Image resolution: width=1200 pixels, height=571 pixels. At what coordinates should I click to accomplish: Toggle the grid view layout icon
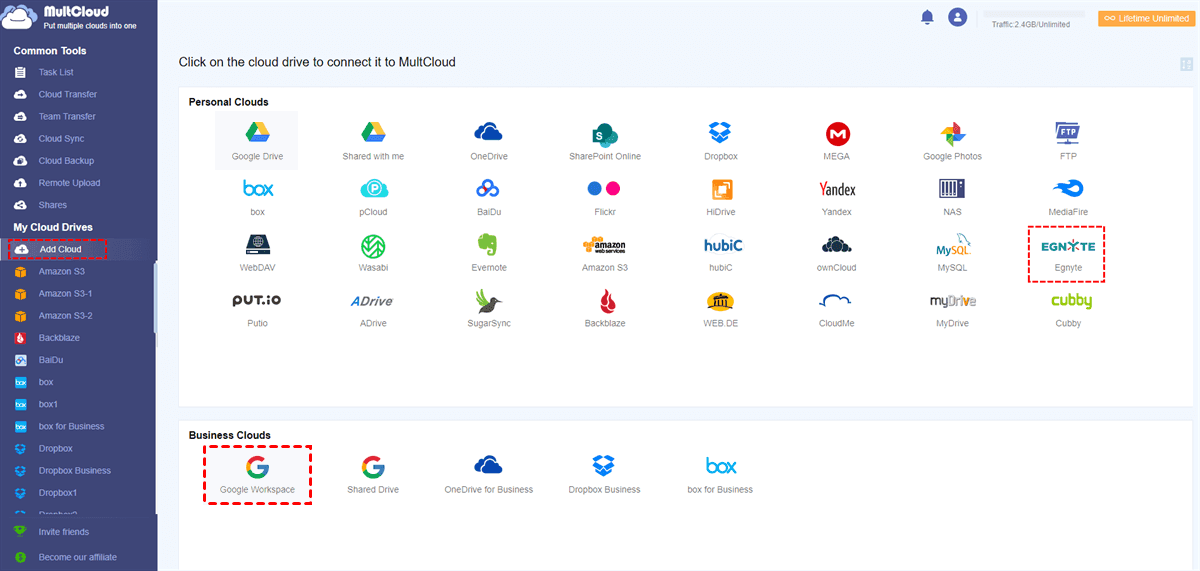[1187, 64]
